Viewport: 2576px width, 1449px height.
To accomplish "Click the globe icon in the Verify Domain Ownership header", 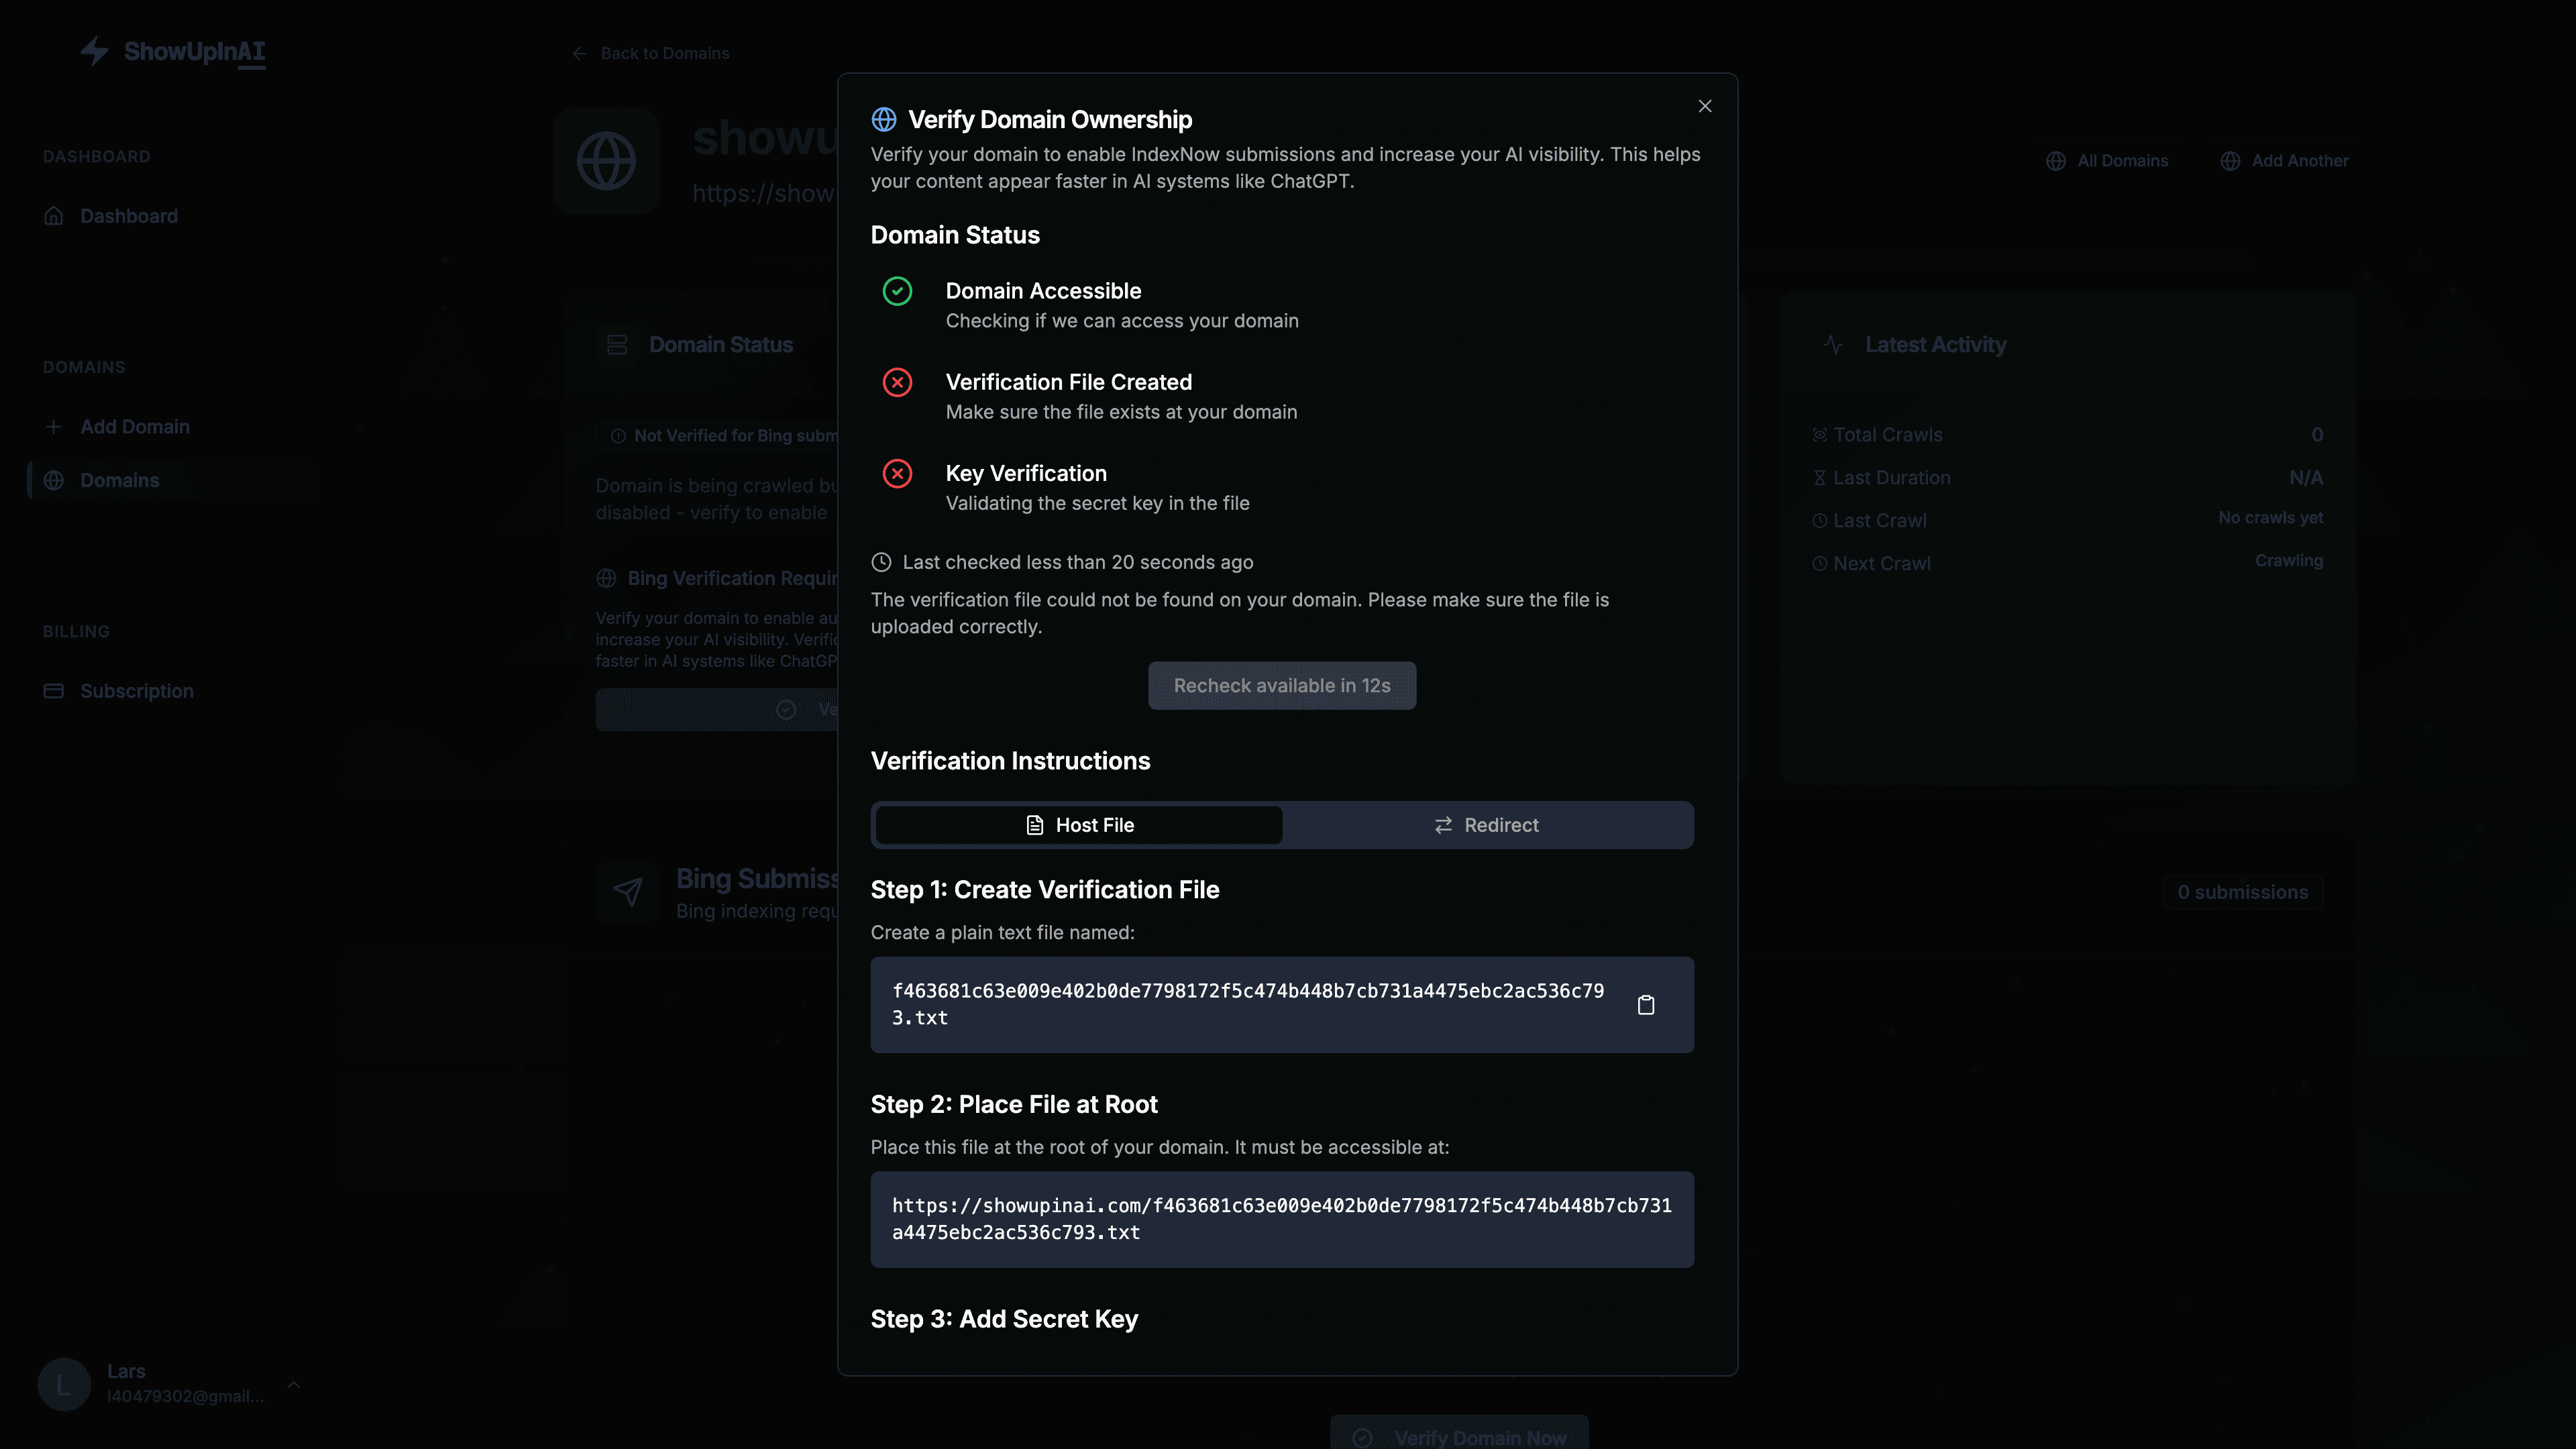I will pos(884,119).
